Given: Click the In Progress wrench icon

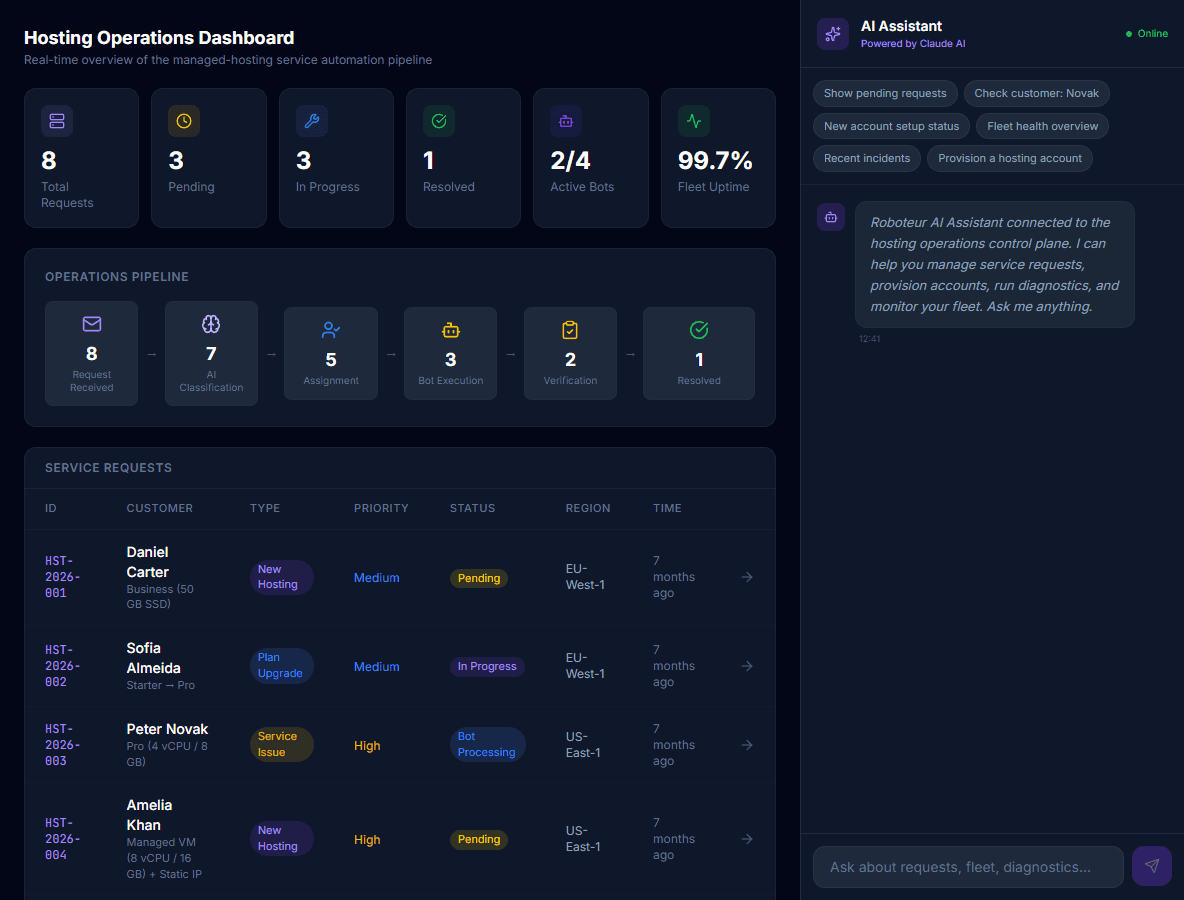Looking at the screenshot, I should coord(311,121).
